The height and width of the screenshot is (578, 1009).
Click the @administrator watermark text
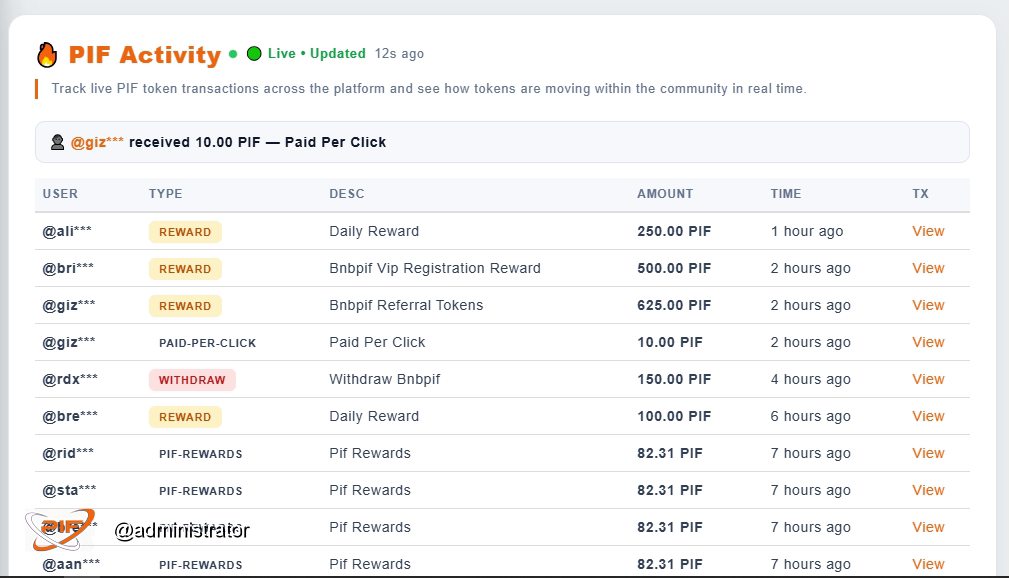tap(181, 530)
